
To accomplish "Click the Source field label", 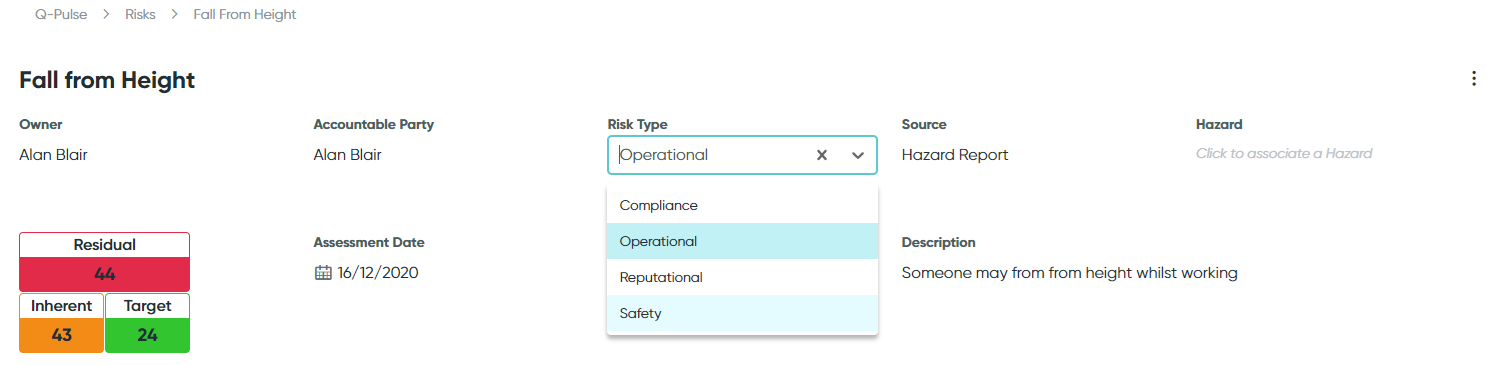I will pos(924,125).
